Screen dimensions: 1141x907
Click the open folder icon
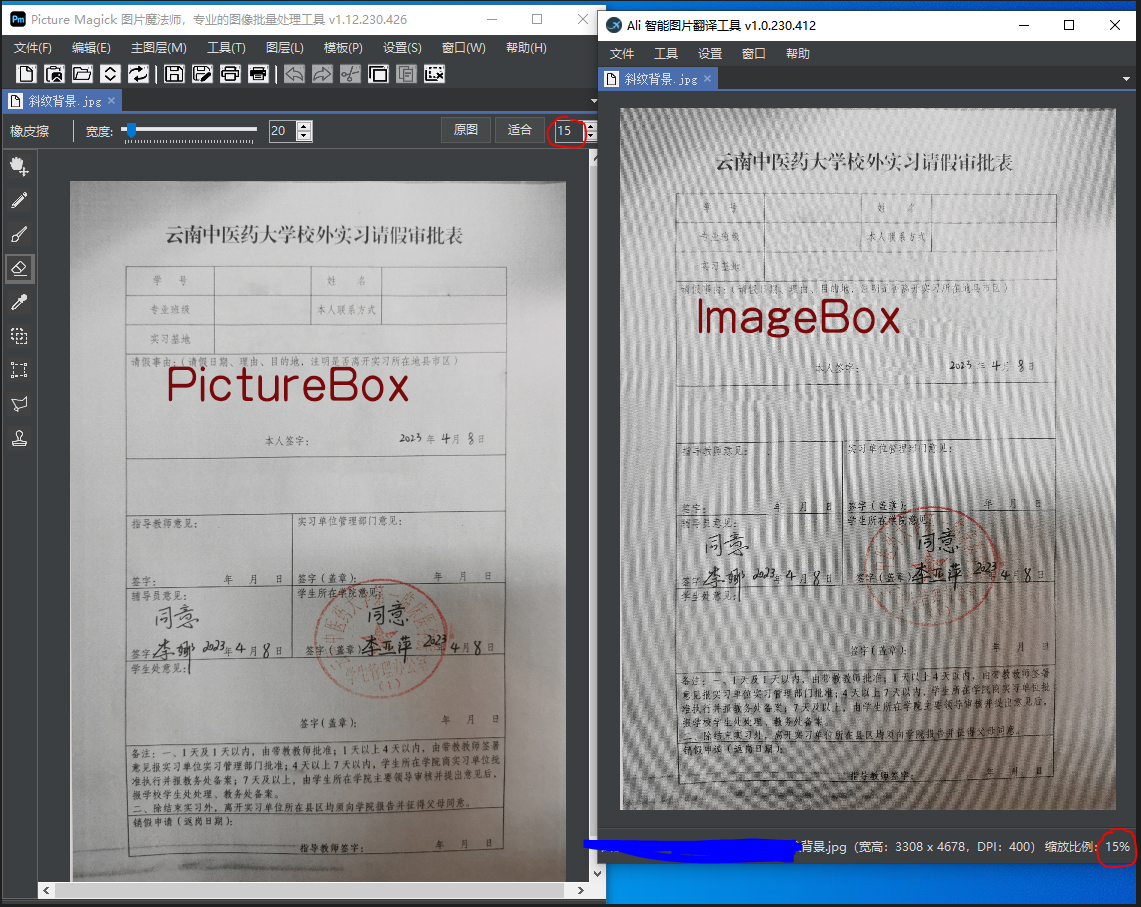(82, 74)
